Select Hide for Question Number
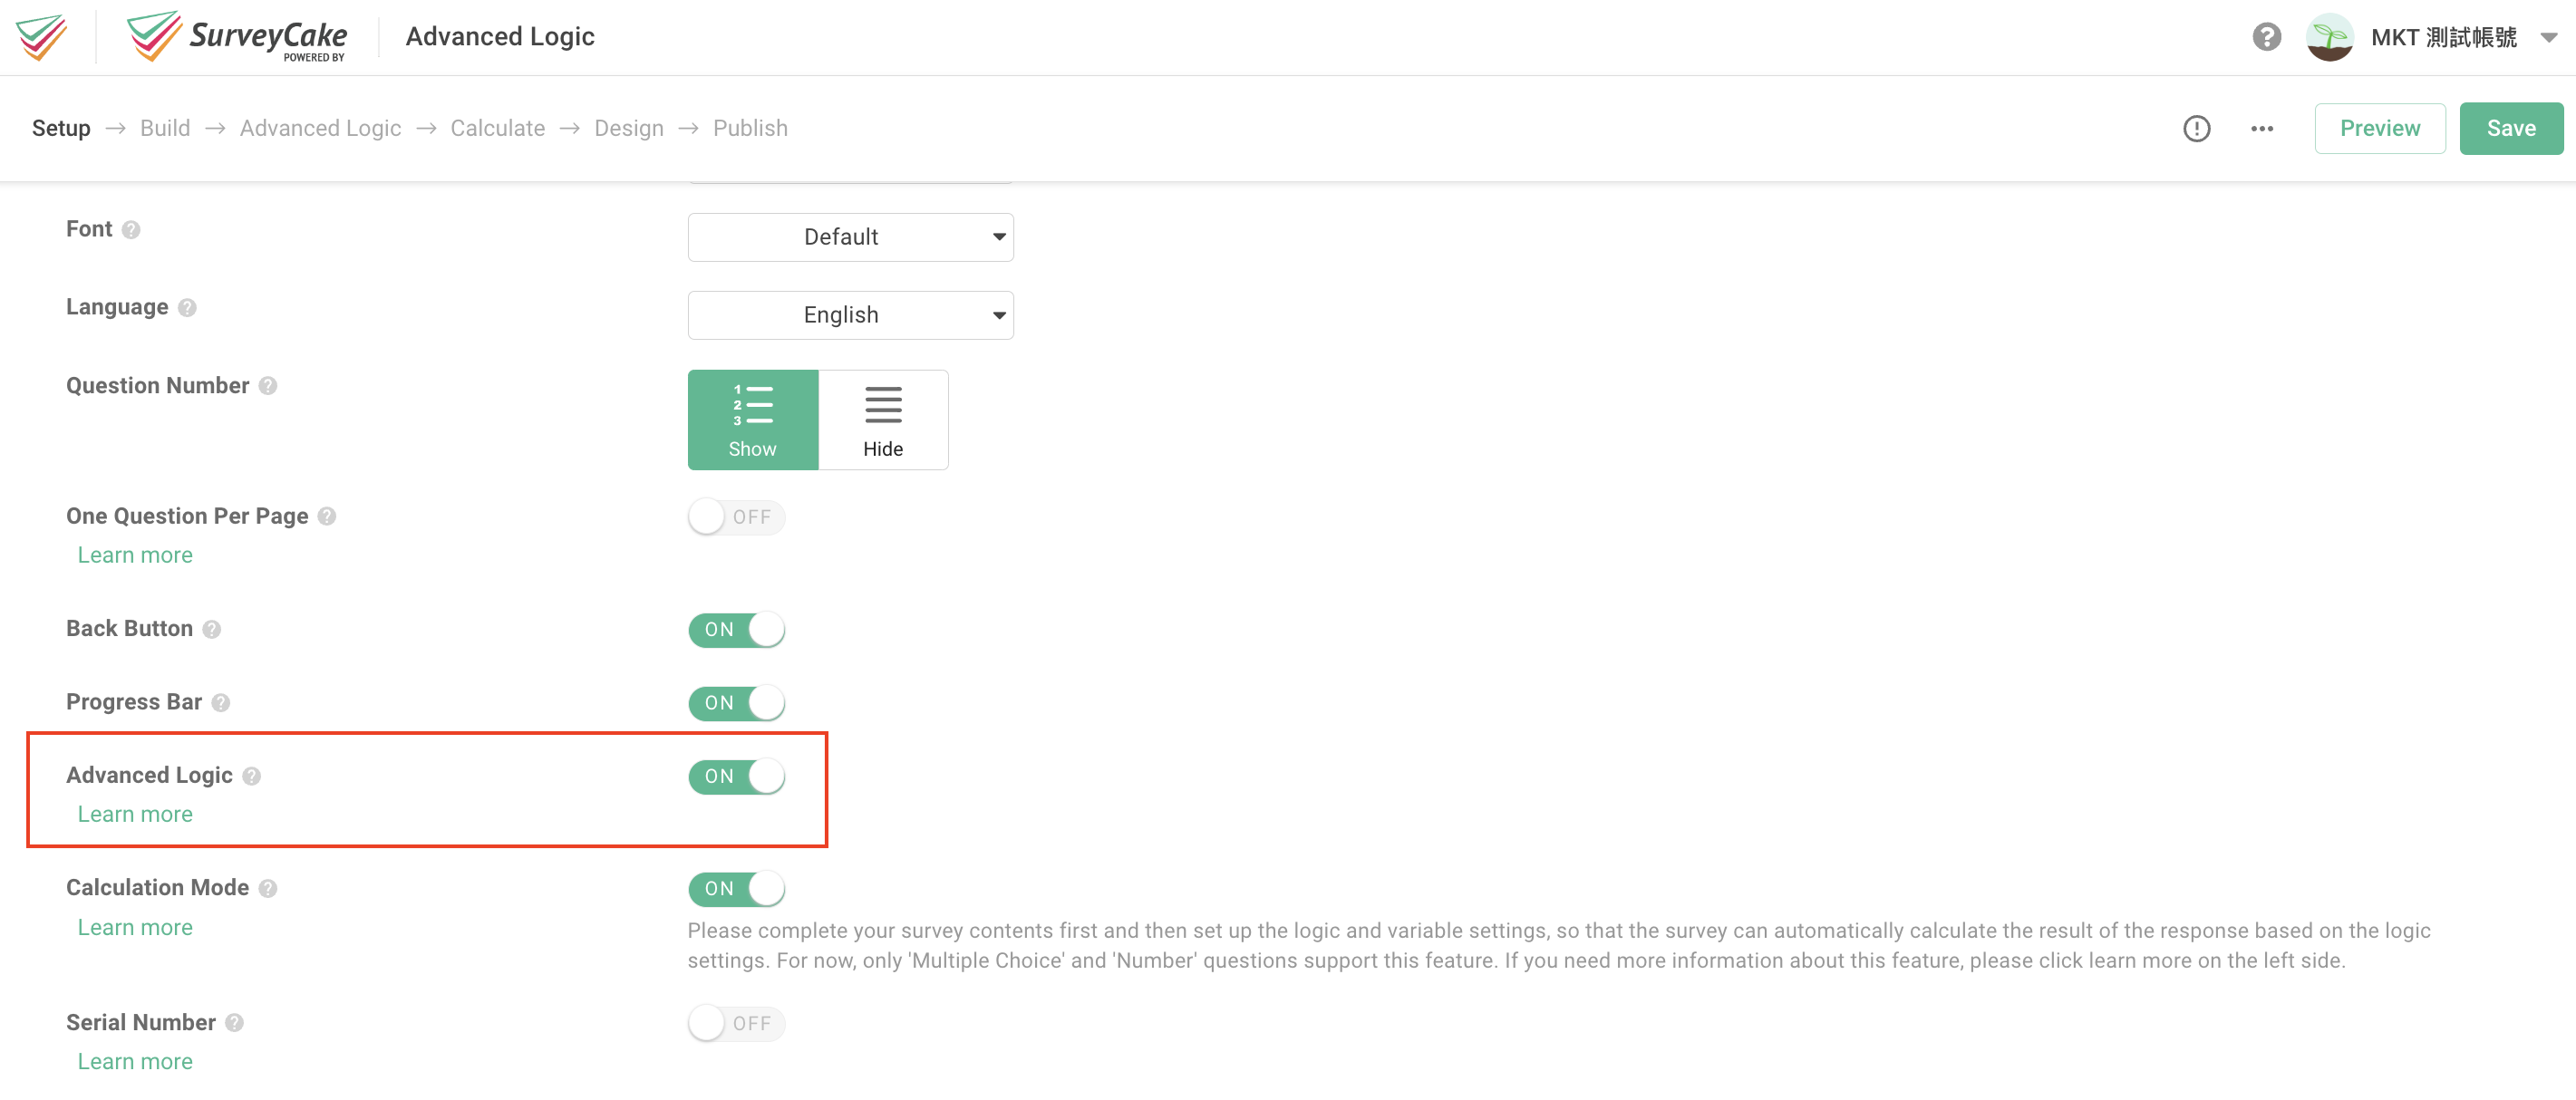The image size is (2576, 1100). [x=882, y=420]
